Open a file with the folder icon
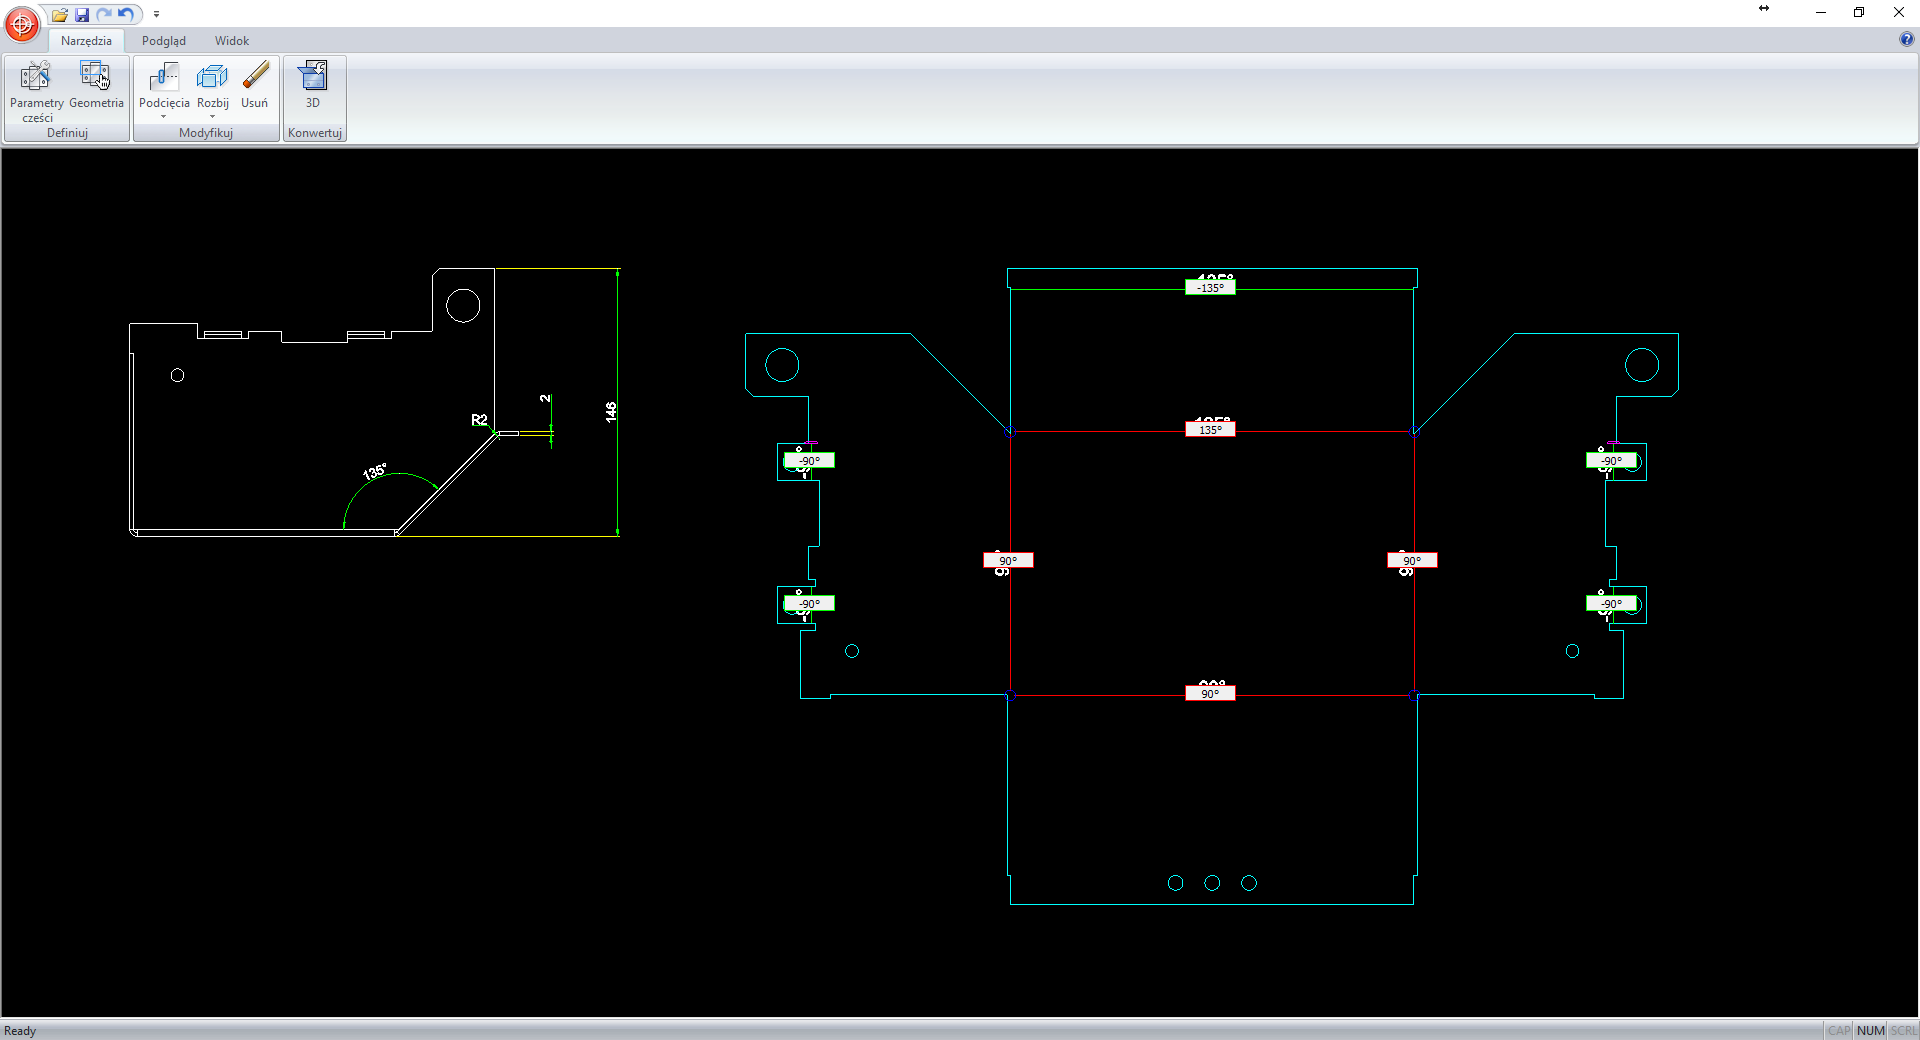The image size is (1920, 1040). [60, 14]
